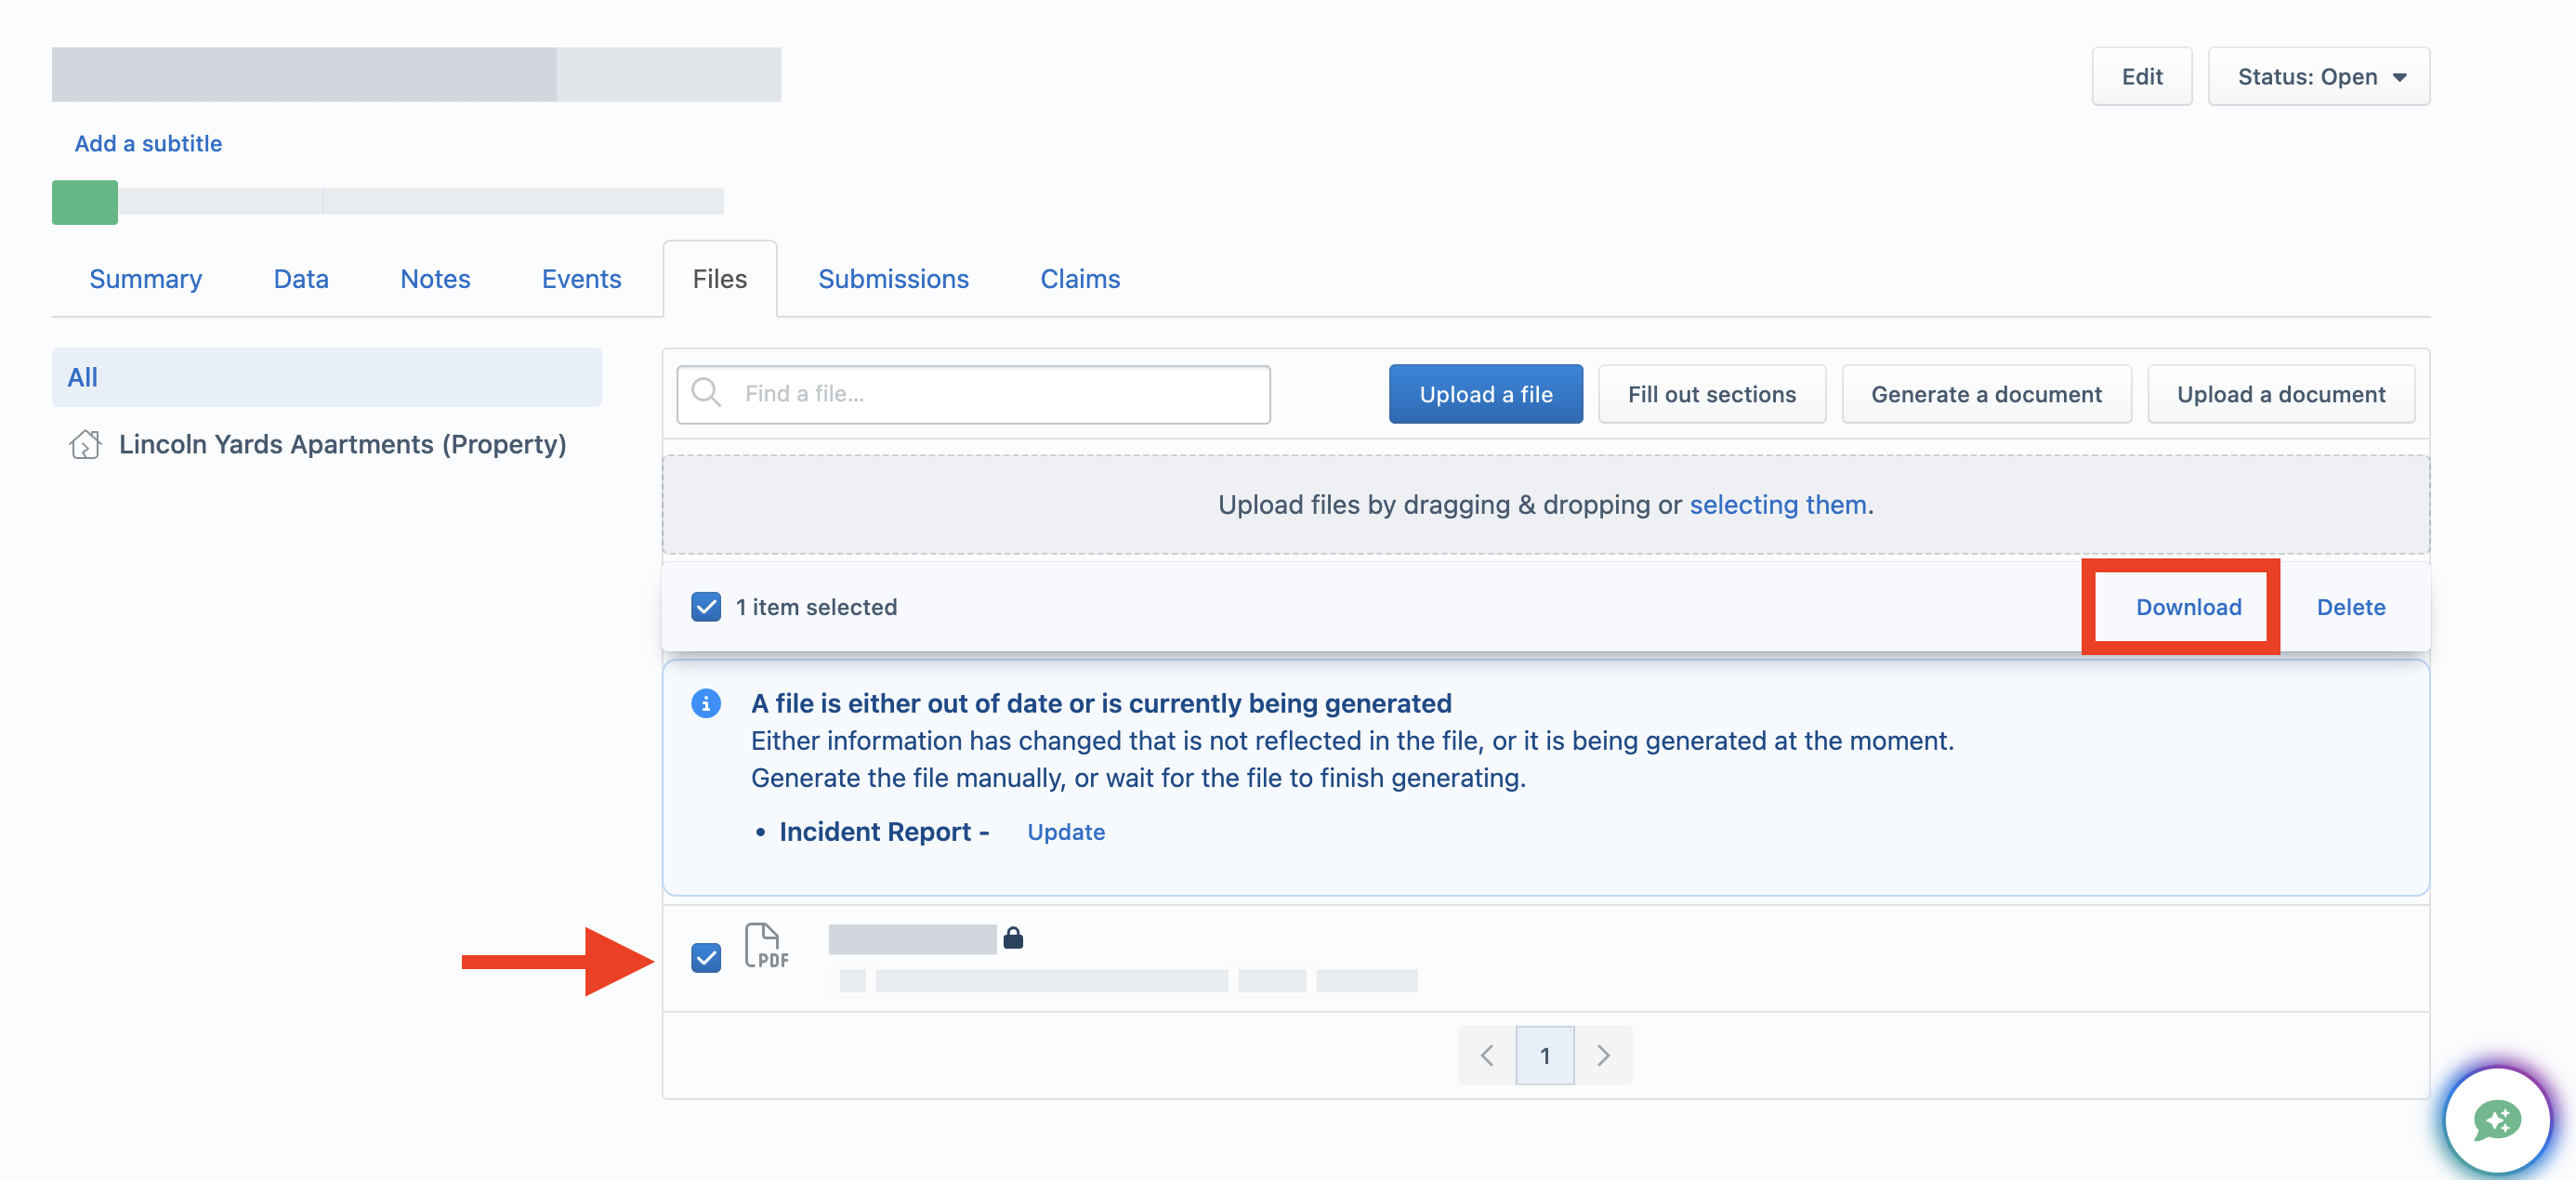
Task: Click Add a subtitle
Action: click(148, 143)
